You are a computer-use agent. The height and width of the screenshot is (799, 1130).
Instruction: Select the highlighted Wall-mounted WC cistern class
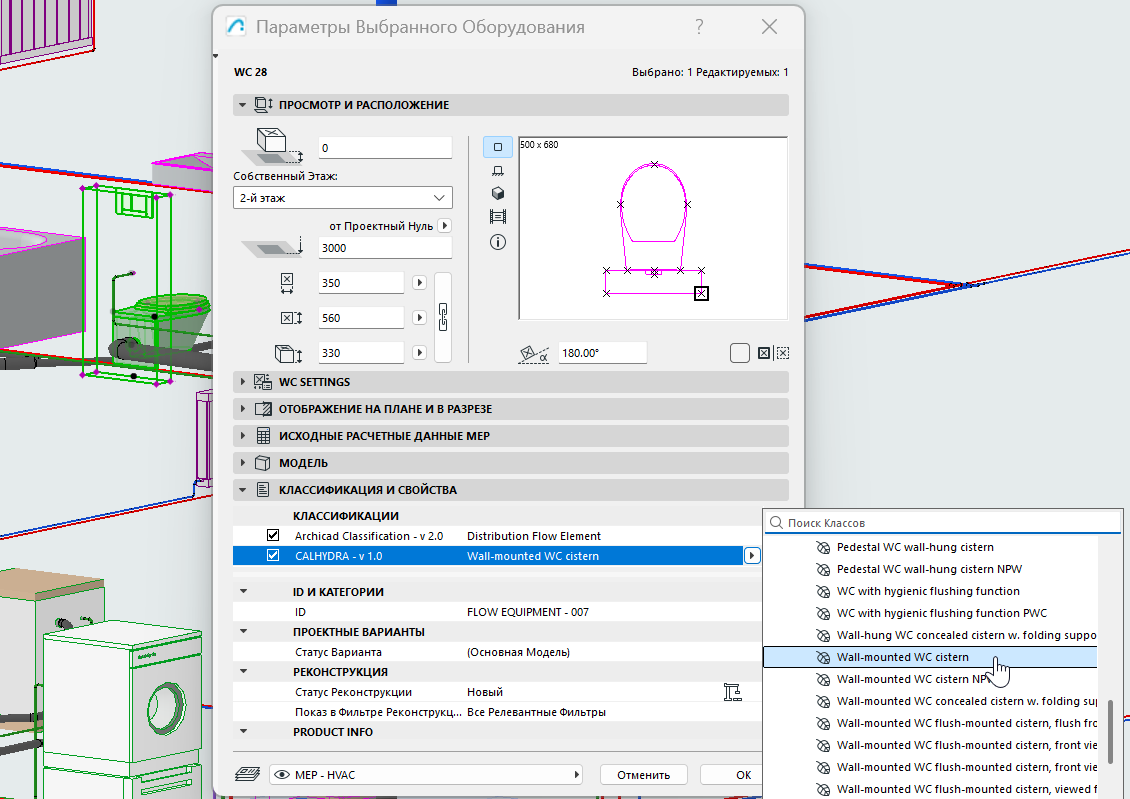[x=930, y=657]
